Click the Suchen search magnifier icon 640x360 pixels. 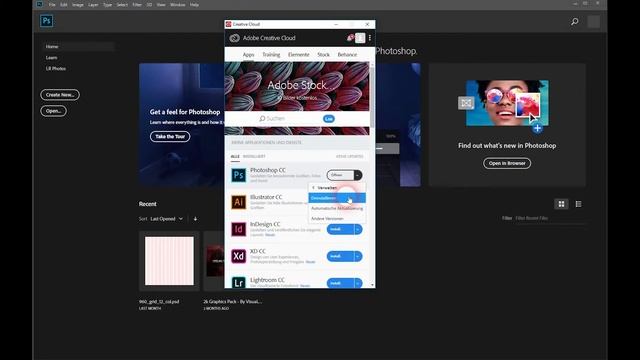[262, 119]
